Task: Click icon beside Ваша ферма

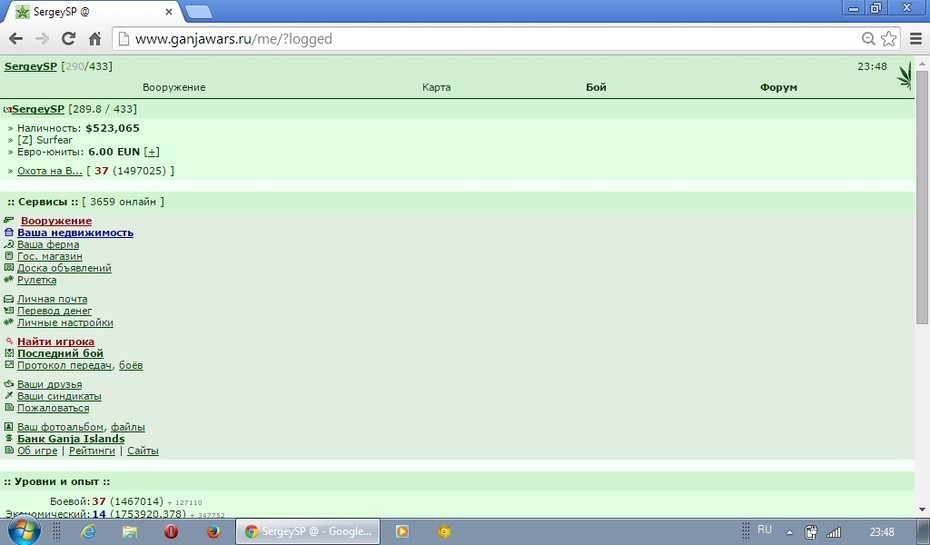Action: (x=9, y=244)
